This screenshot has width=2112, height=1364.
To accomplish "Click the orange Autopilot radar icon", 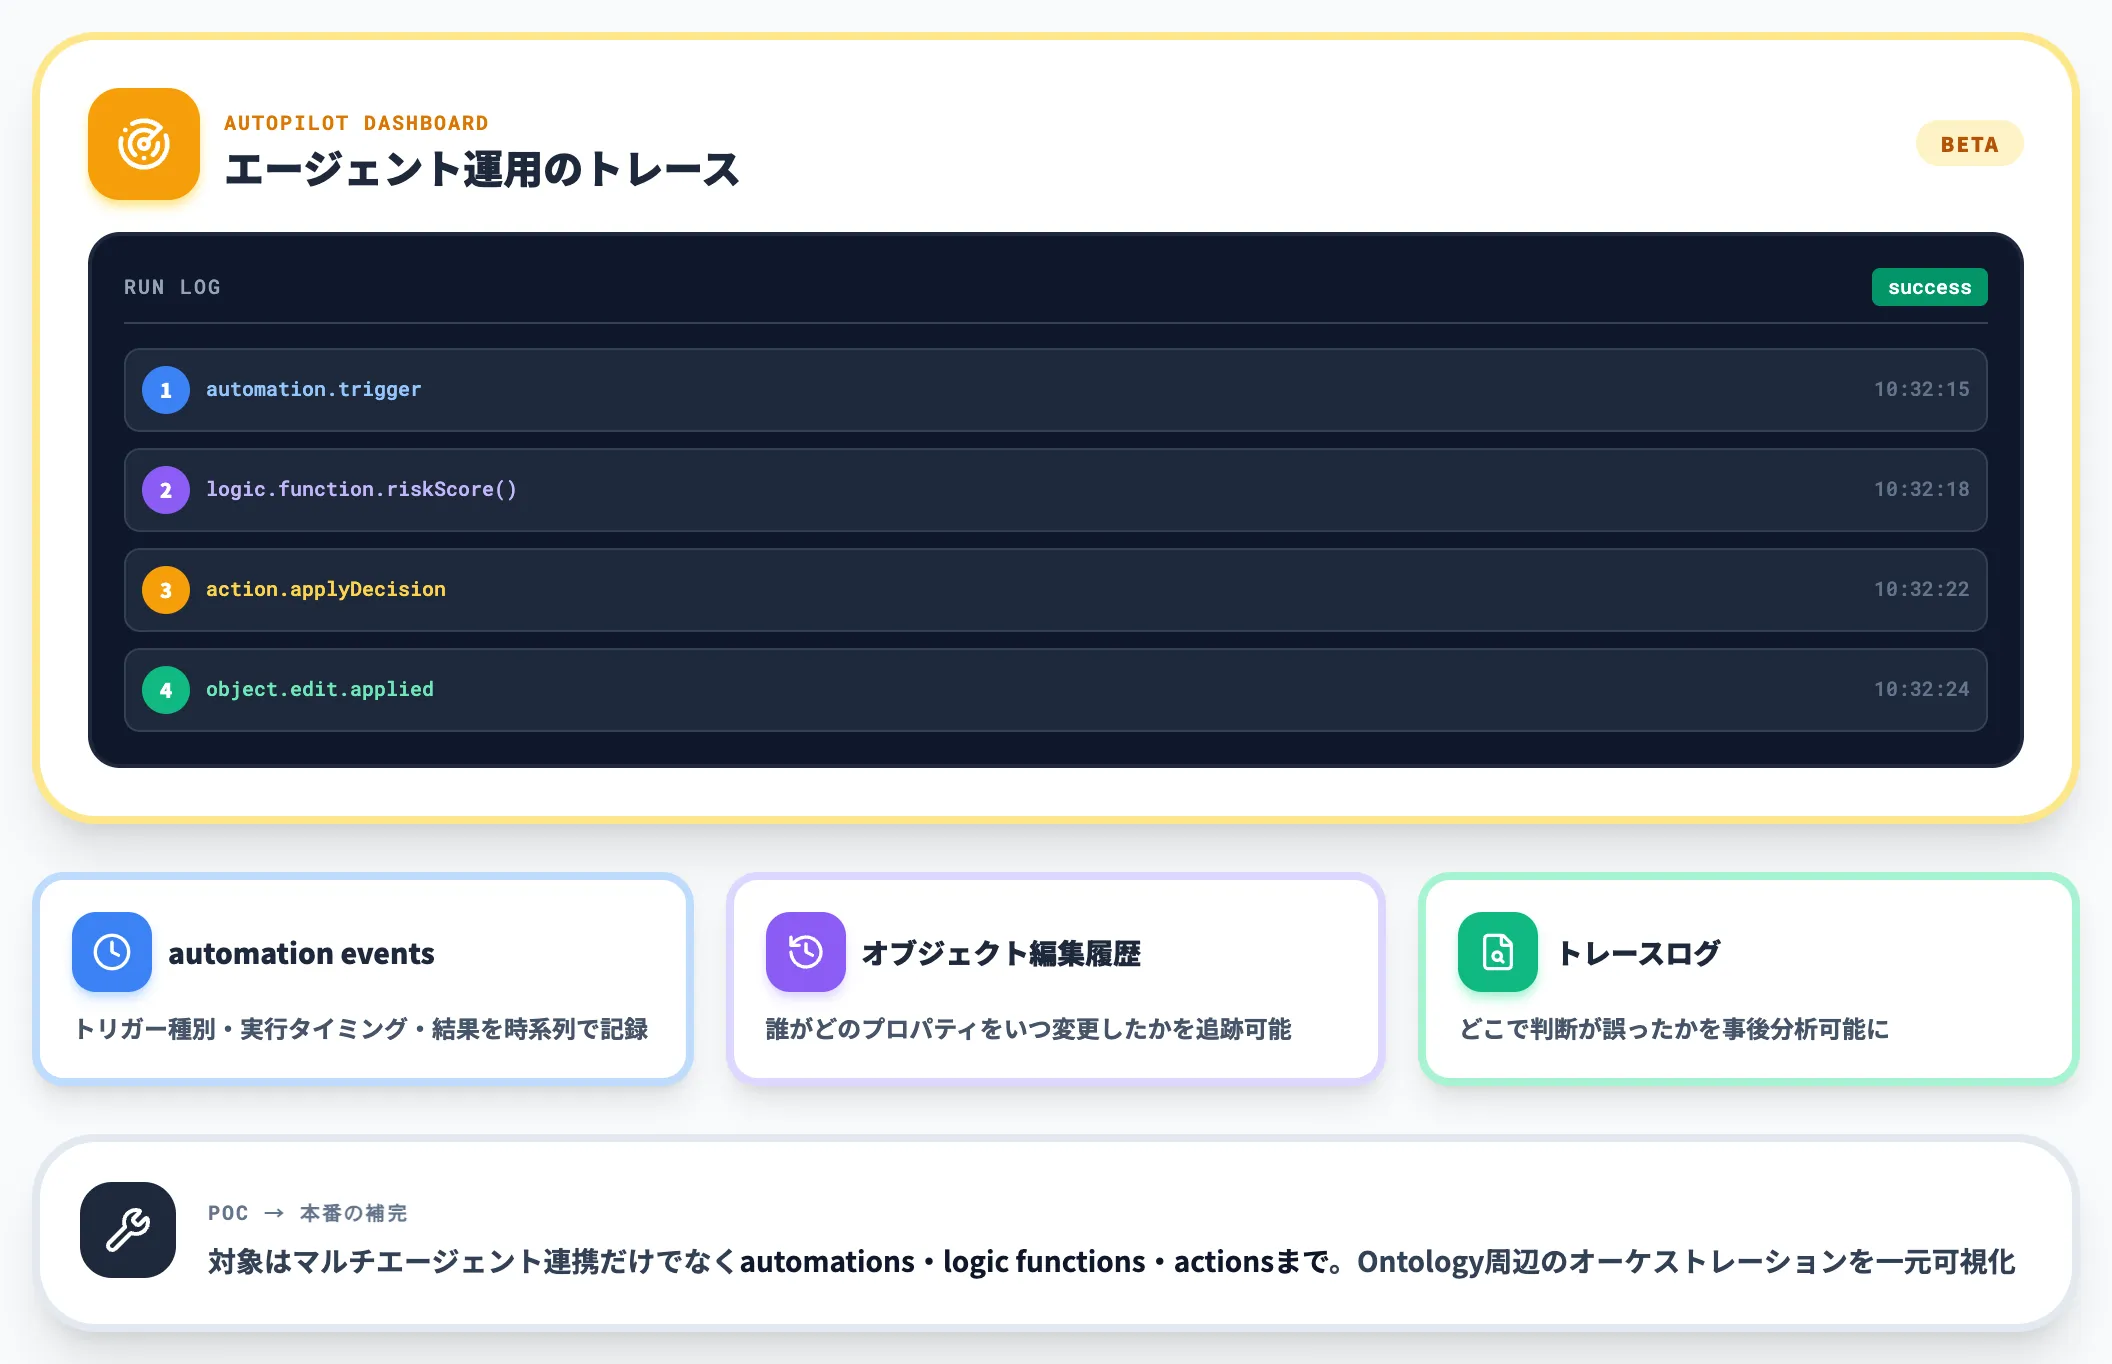I will point(144,144).
